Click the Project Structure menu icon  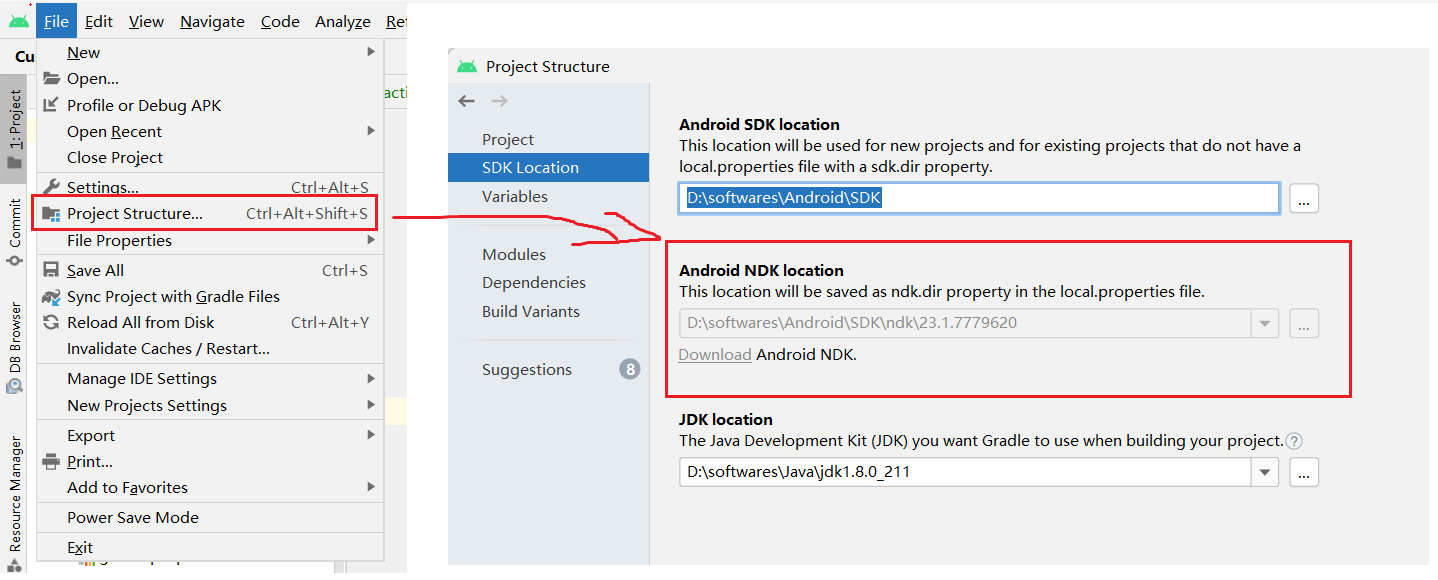tap(52, 214)
